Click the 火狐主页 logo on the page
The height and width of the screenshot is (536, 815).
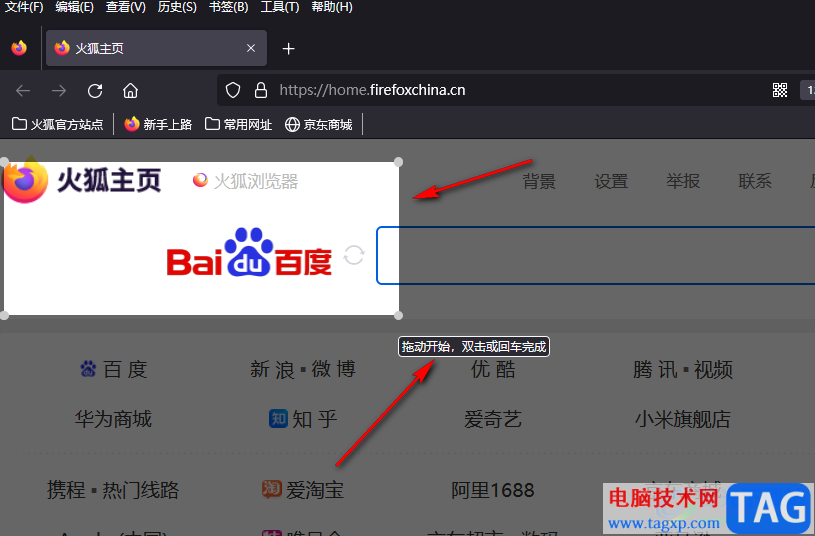[83, 180]
